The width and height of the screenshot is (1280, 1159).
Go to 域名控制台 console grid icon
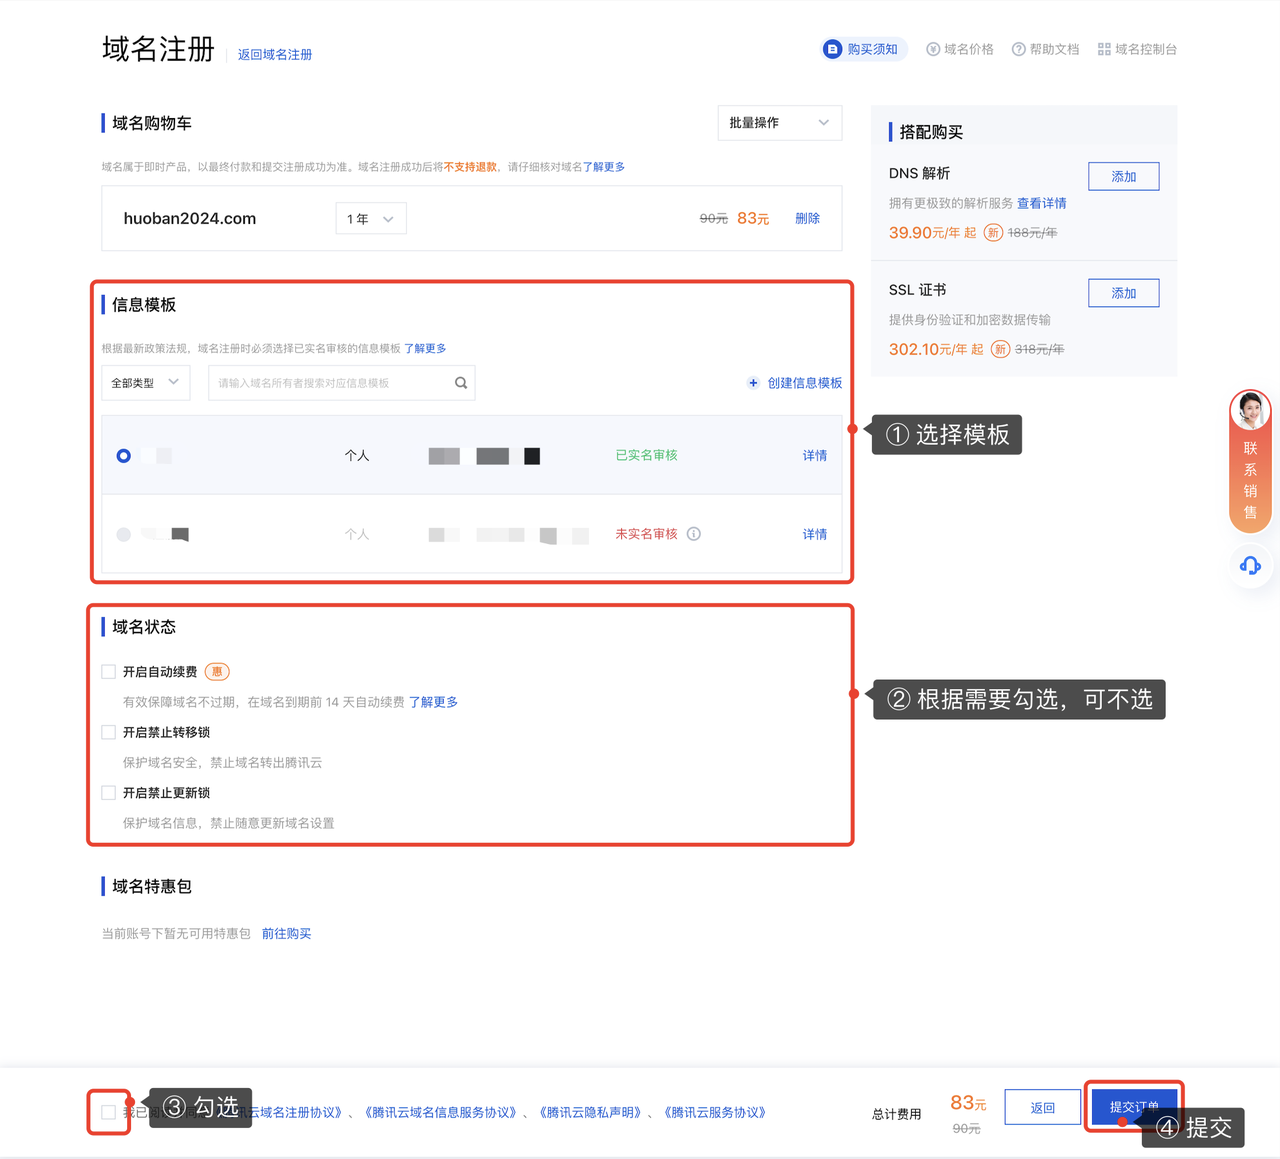tap(1104, 49)
